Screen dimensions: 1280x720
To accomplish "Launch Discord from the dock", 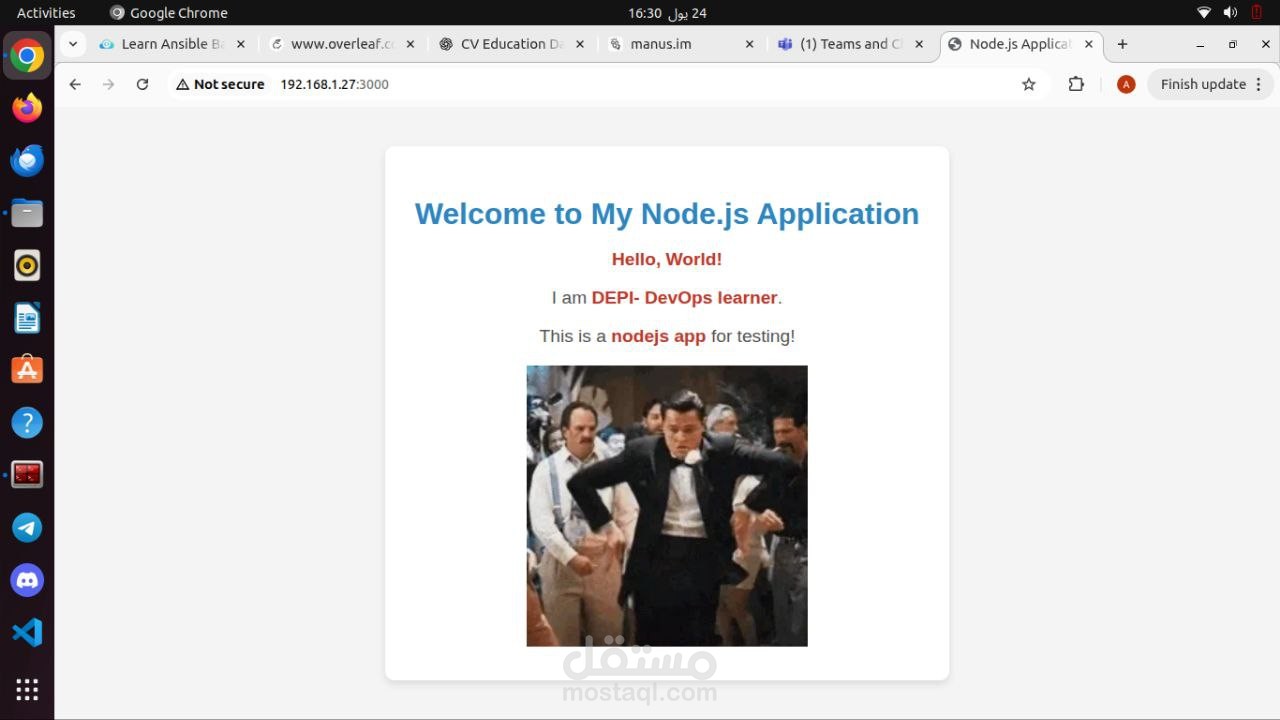I will (27, 579).
